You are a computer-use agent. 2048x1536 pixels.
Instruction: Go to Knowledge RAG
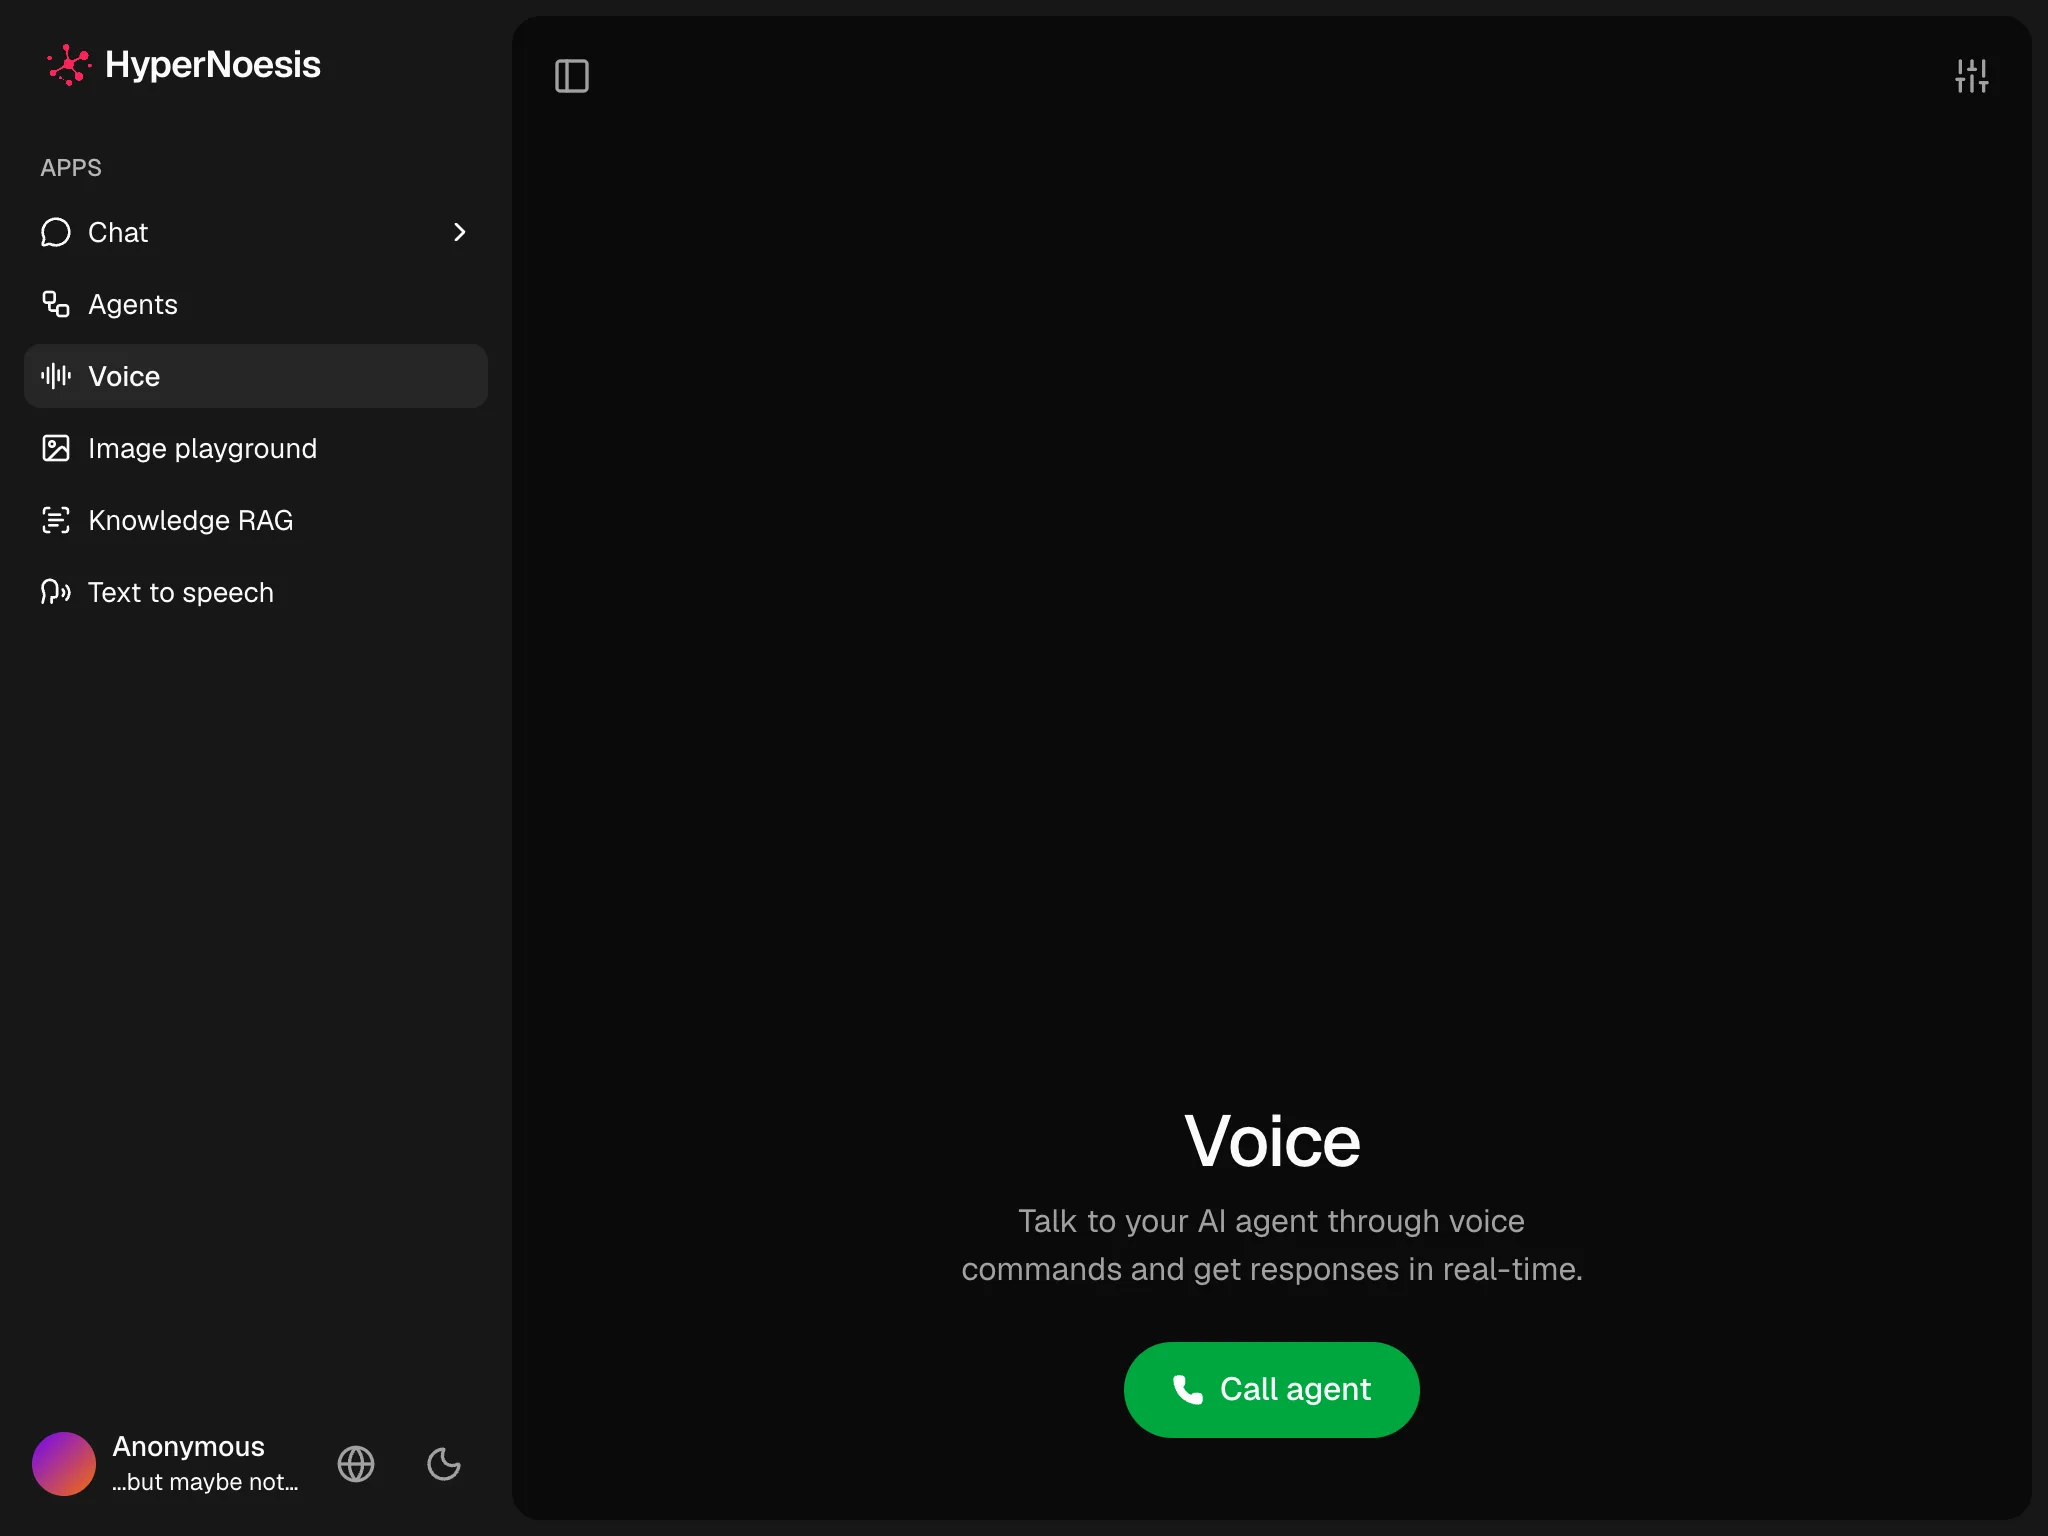(255, 520)
